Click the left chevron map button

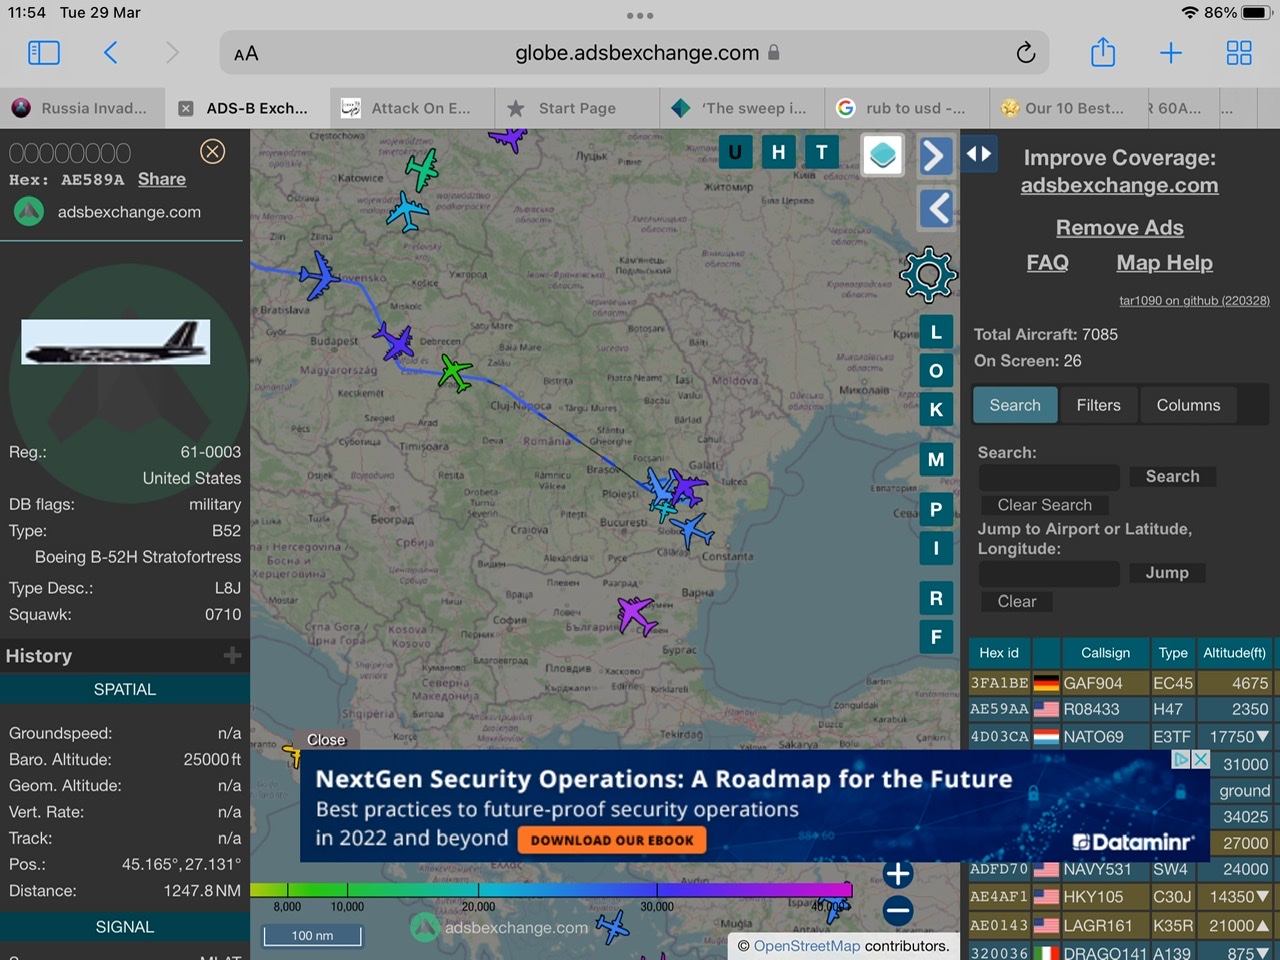[x=935, y=208]
